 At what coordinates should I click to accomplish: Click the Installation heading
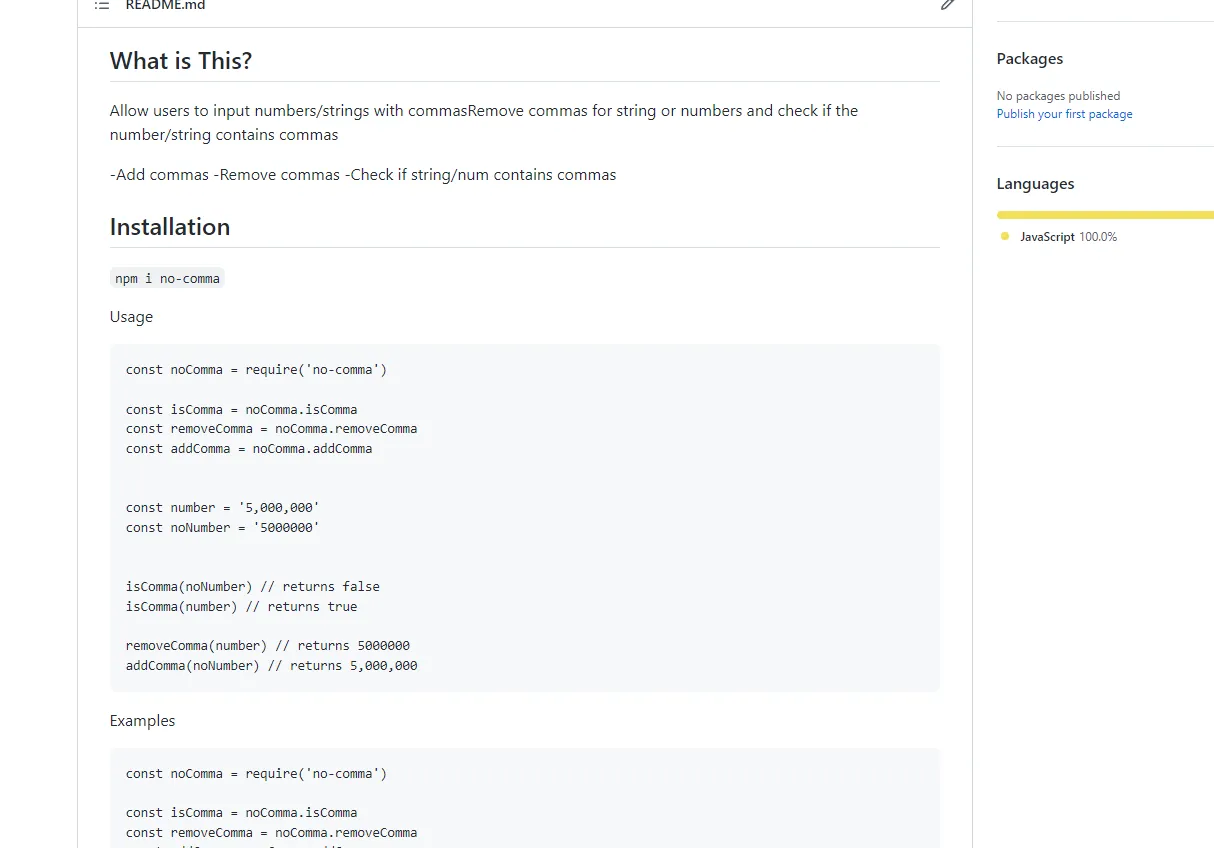pyautogui.click(x=170, y=227)
